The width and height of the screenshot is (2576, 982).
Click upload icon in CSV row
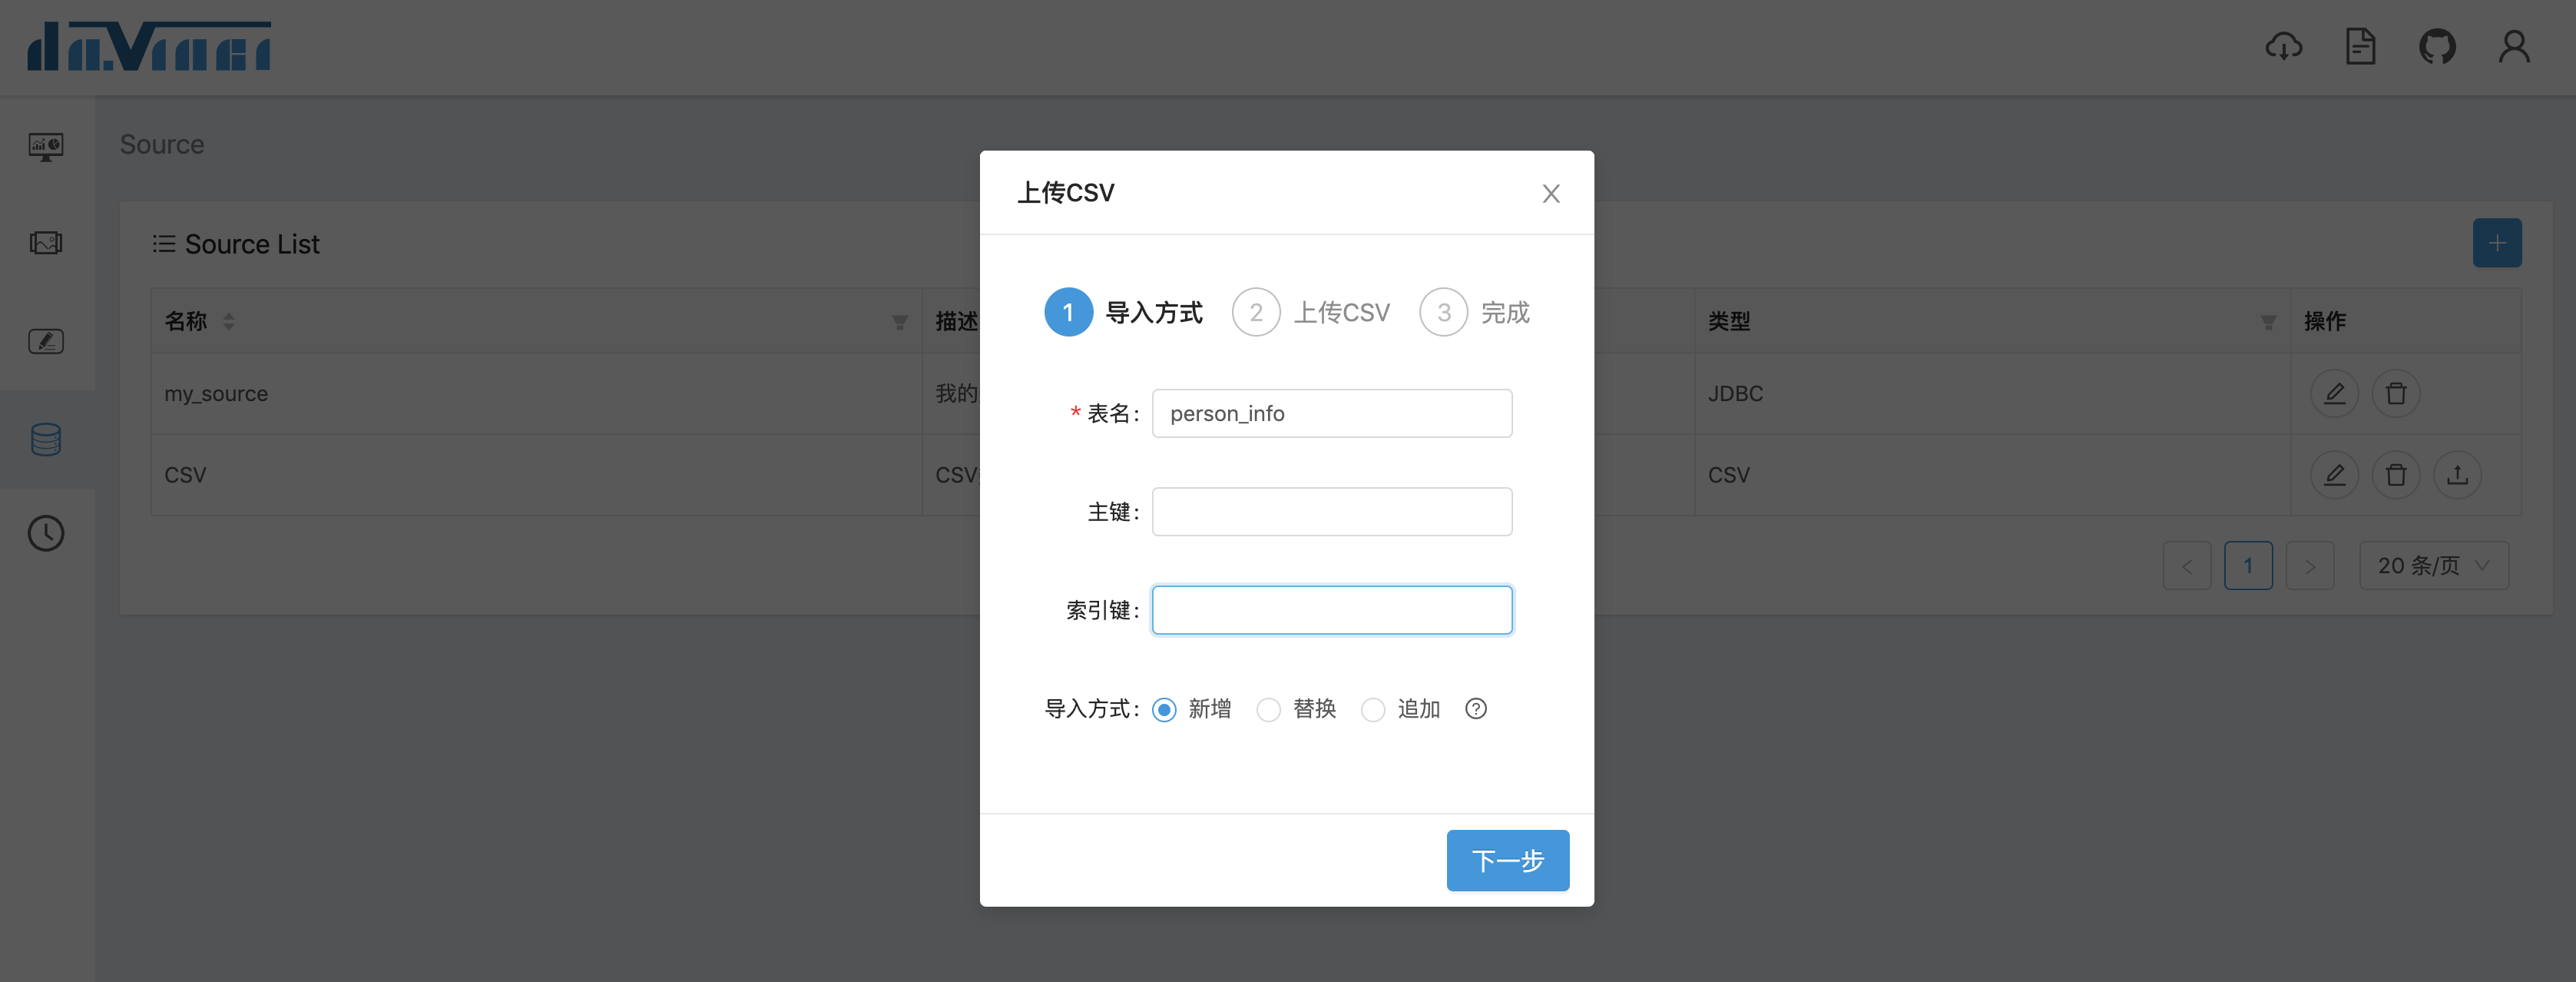coord(2457,475)
